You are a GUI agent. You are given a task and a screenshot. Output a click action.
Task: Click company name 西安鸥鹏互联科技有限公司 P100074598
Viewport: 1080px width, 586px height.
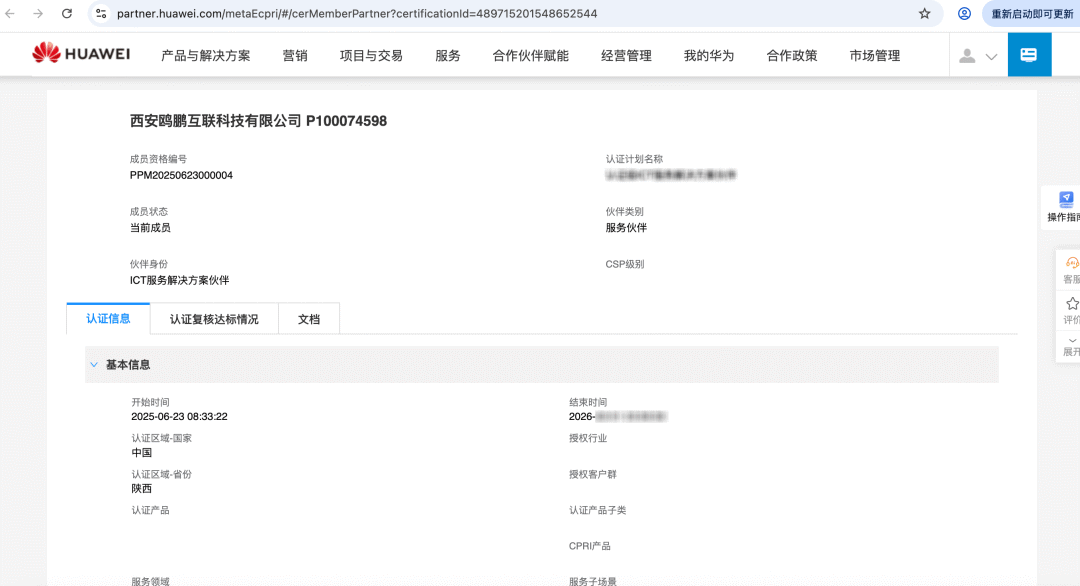258,121
